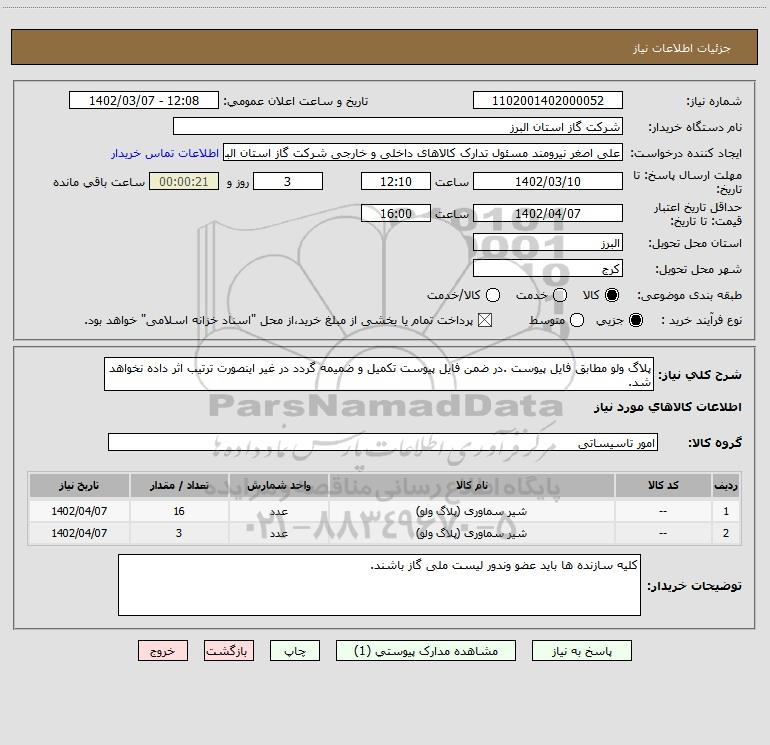Click the نام کالا column header
770x745 pixels.
click(471, 485)
